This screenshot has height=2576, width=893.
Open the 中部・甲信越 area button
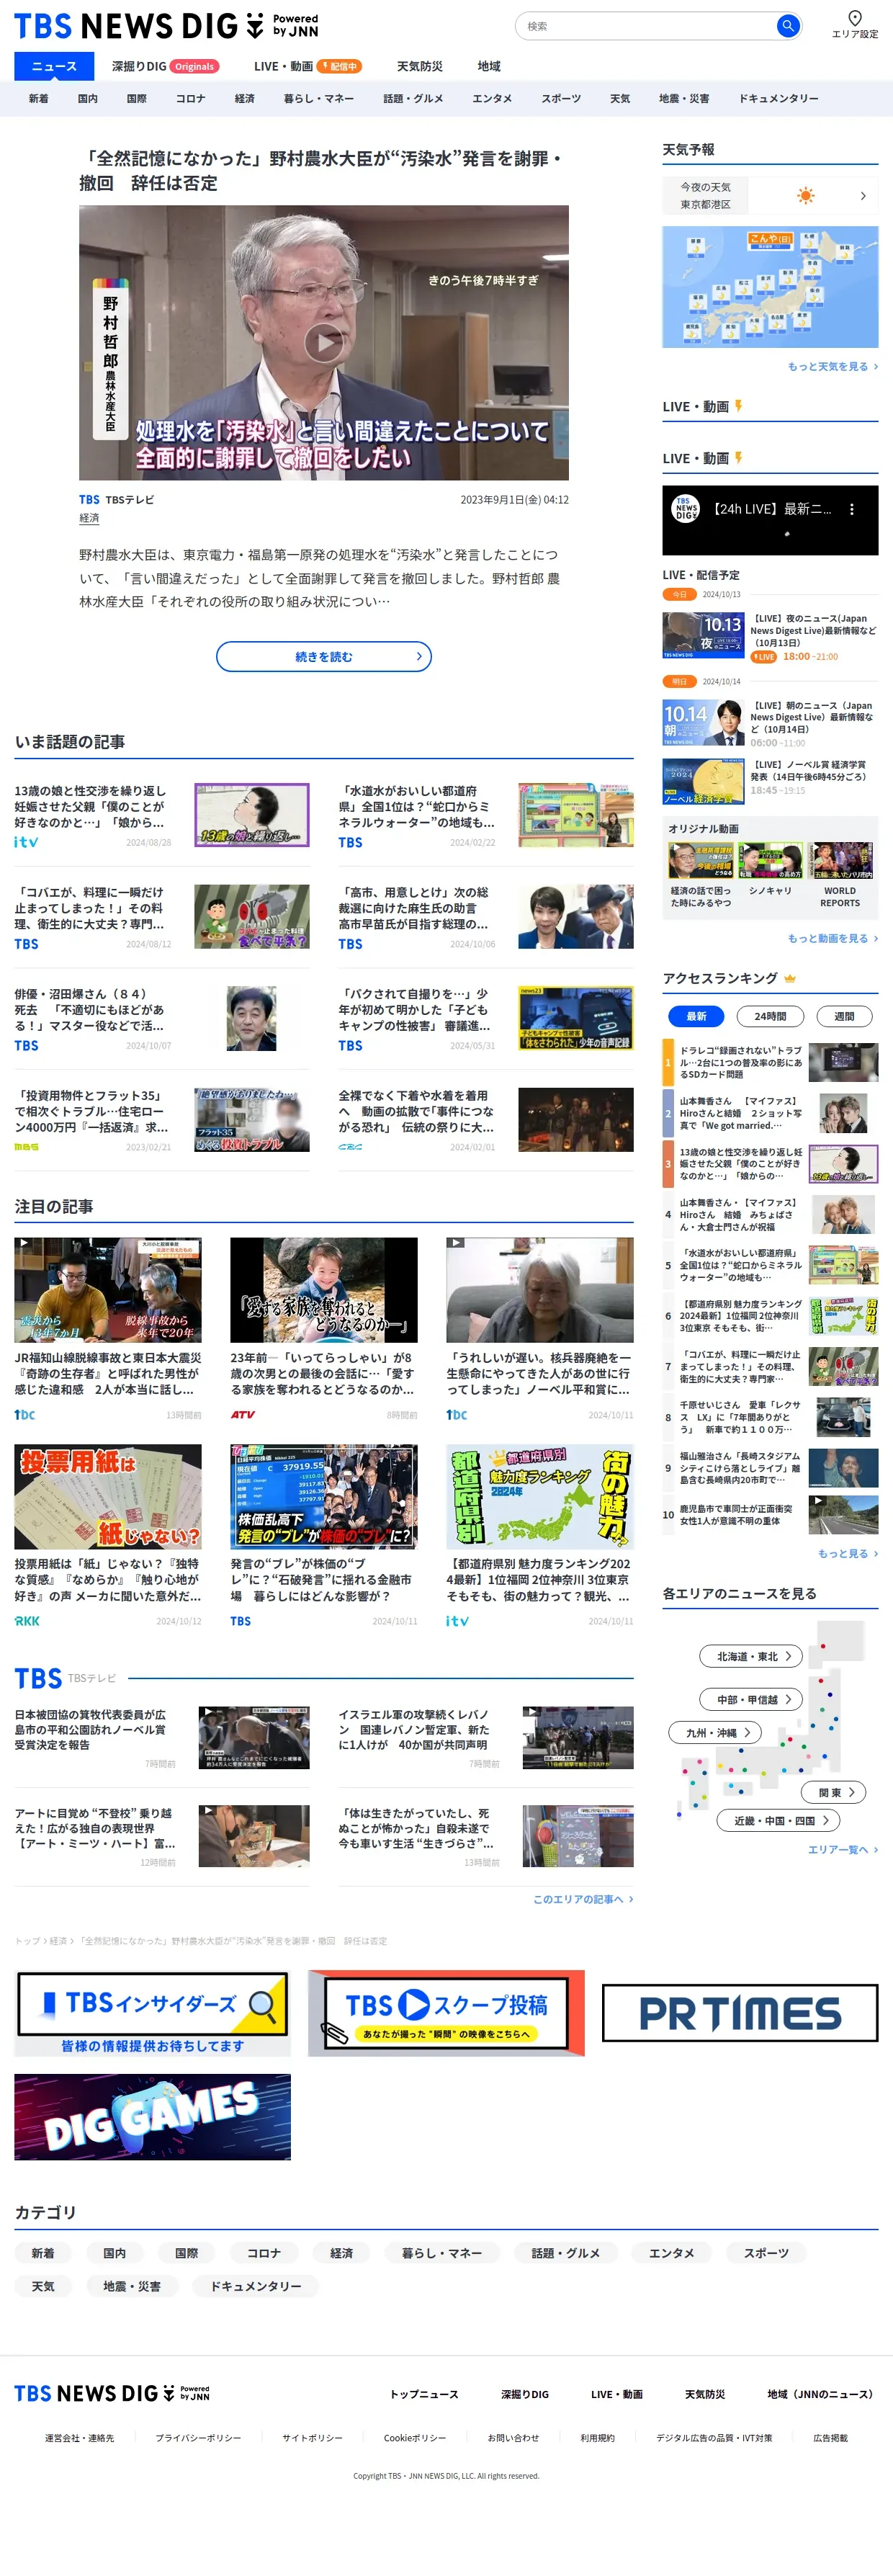click(751, 1699)
